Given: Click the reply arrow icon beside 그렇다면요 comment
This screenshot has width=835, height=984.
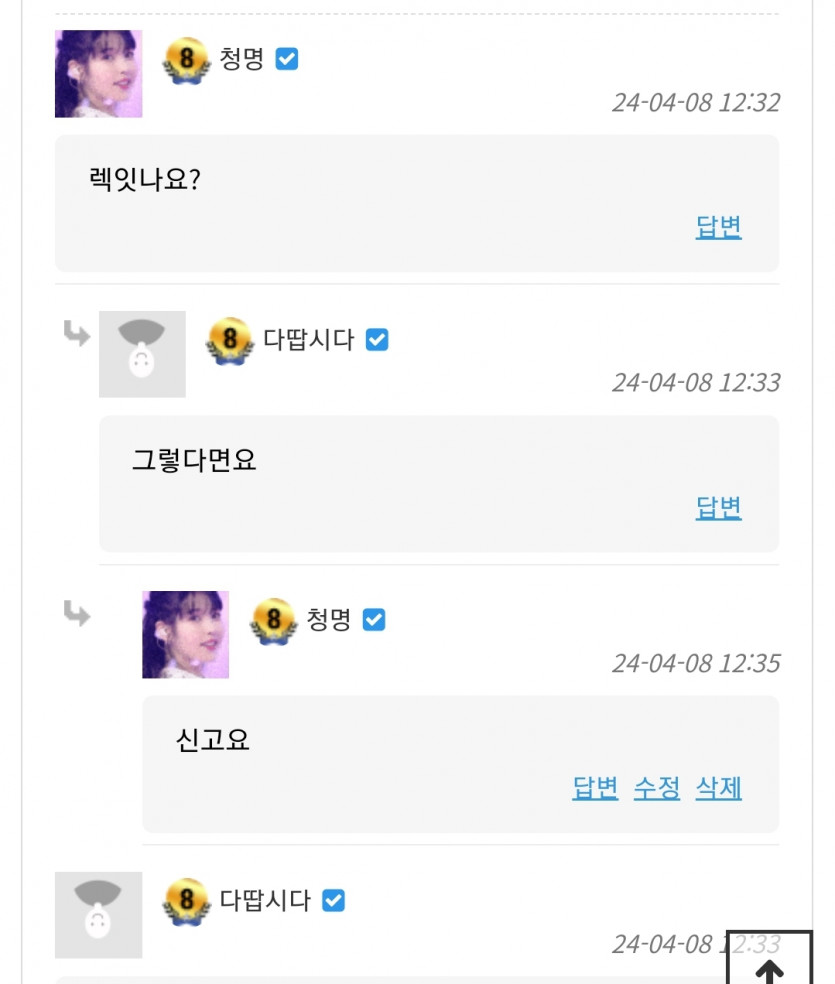Looking at the screenshot, I should 77,334.
